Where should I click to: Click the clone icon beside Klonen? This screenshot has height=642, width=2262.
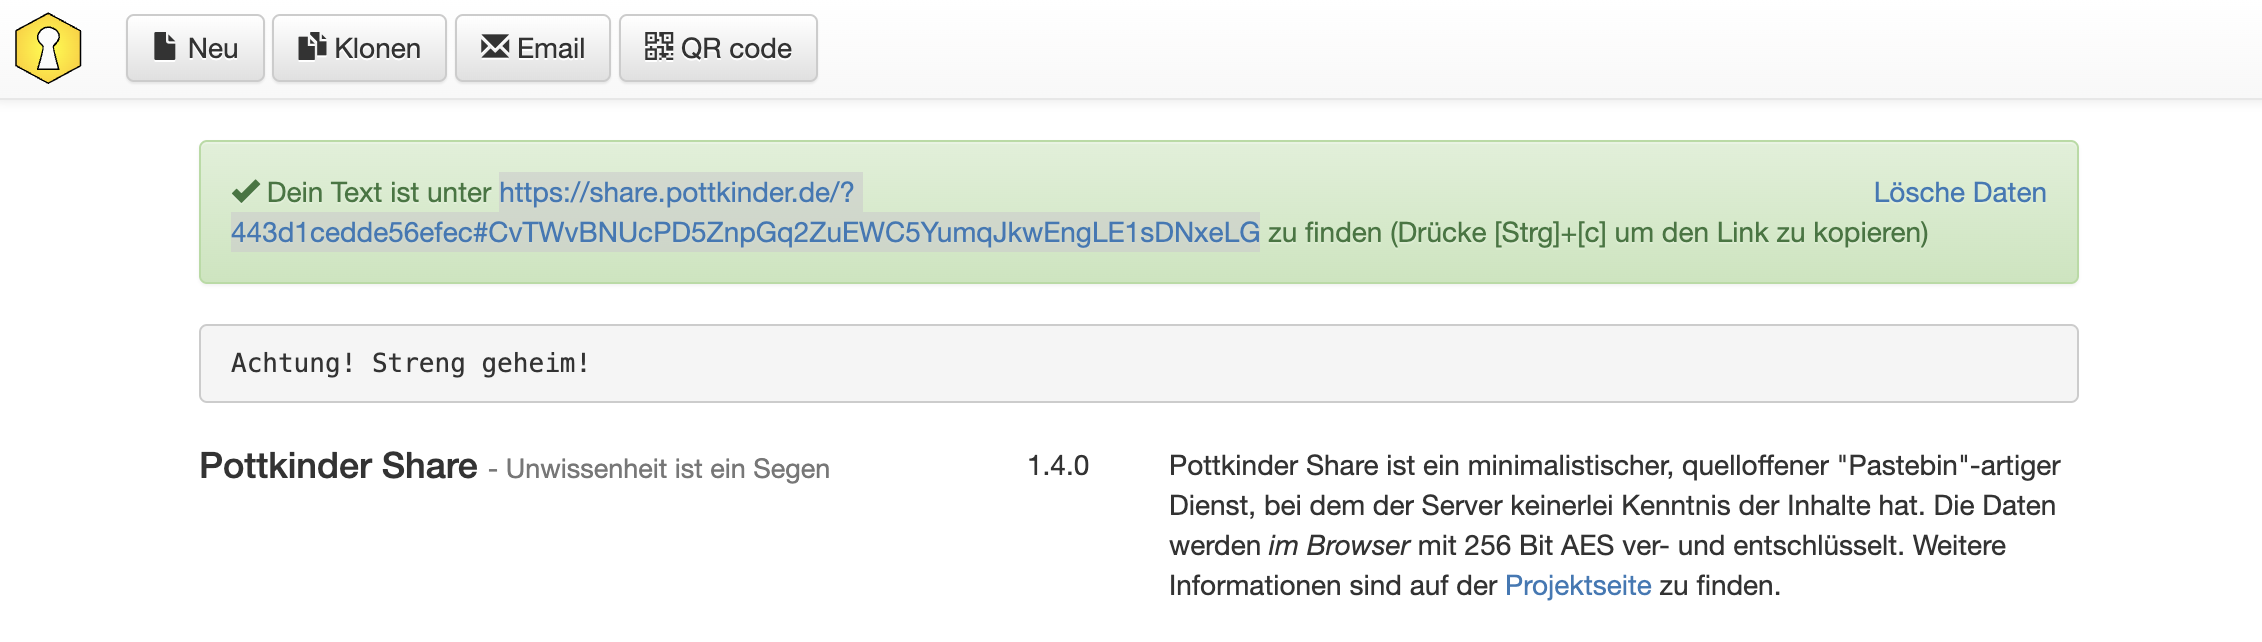(312, 47)
